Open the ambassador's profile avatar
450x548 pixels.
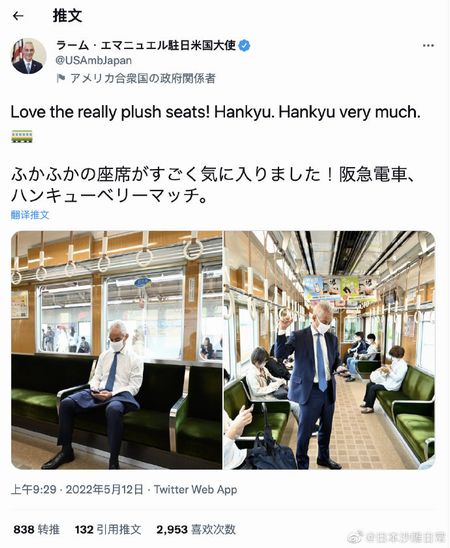[x=28, y=56]
